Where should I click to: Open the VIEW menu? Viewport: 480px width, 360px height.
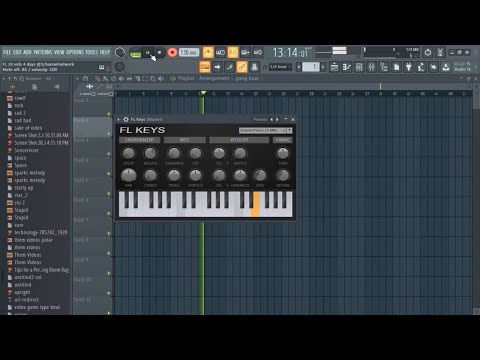59,52
